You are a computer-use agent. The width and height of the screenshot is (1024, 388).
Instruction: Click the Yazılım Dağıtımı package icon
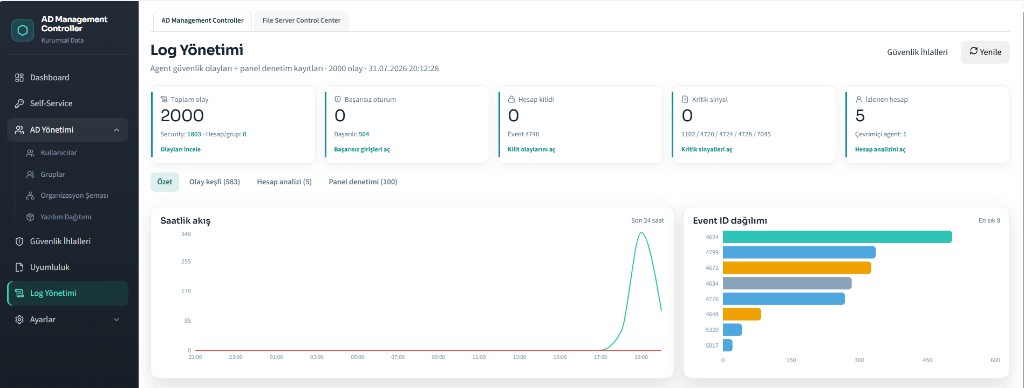(x=30, y=216)
